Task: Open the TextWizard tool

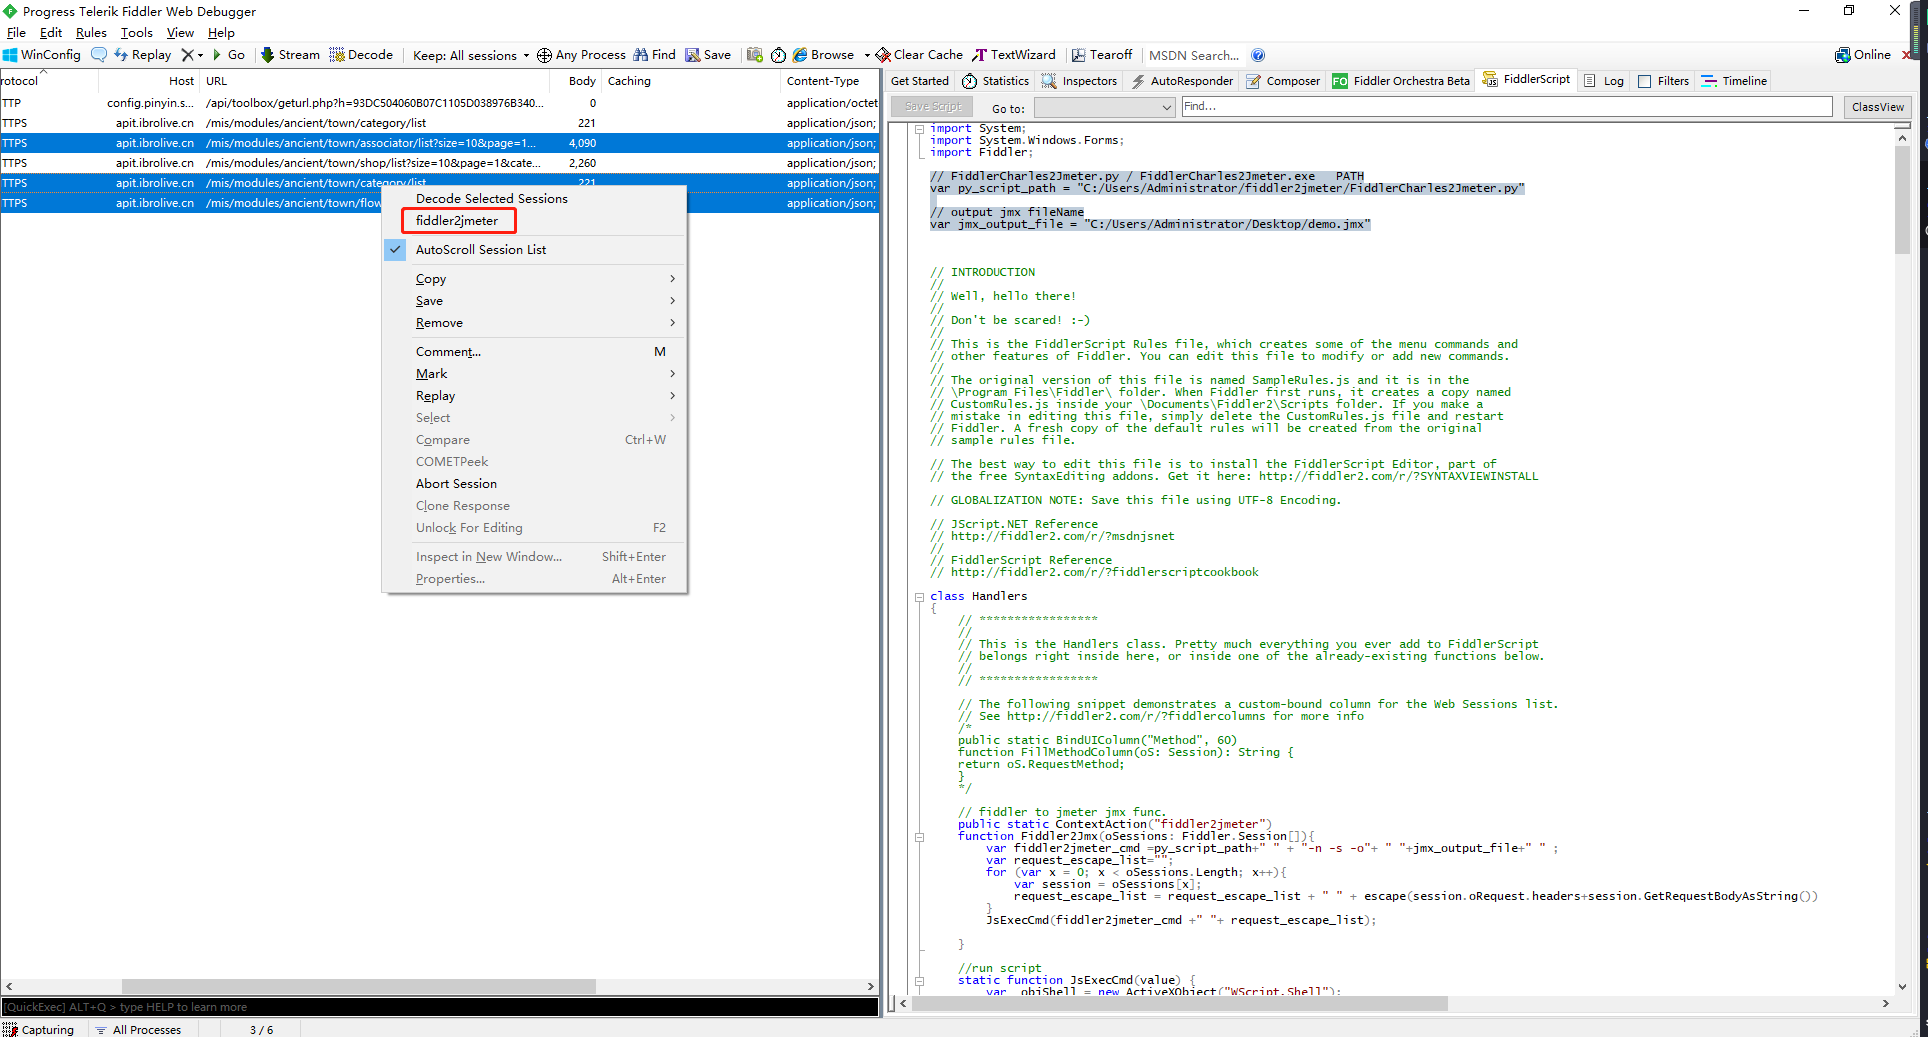Action: click(x=1014, y=55)
